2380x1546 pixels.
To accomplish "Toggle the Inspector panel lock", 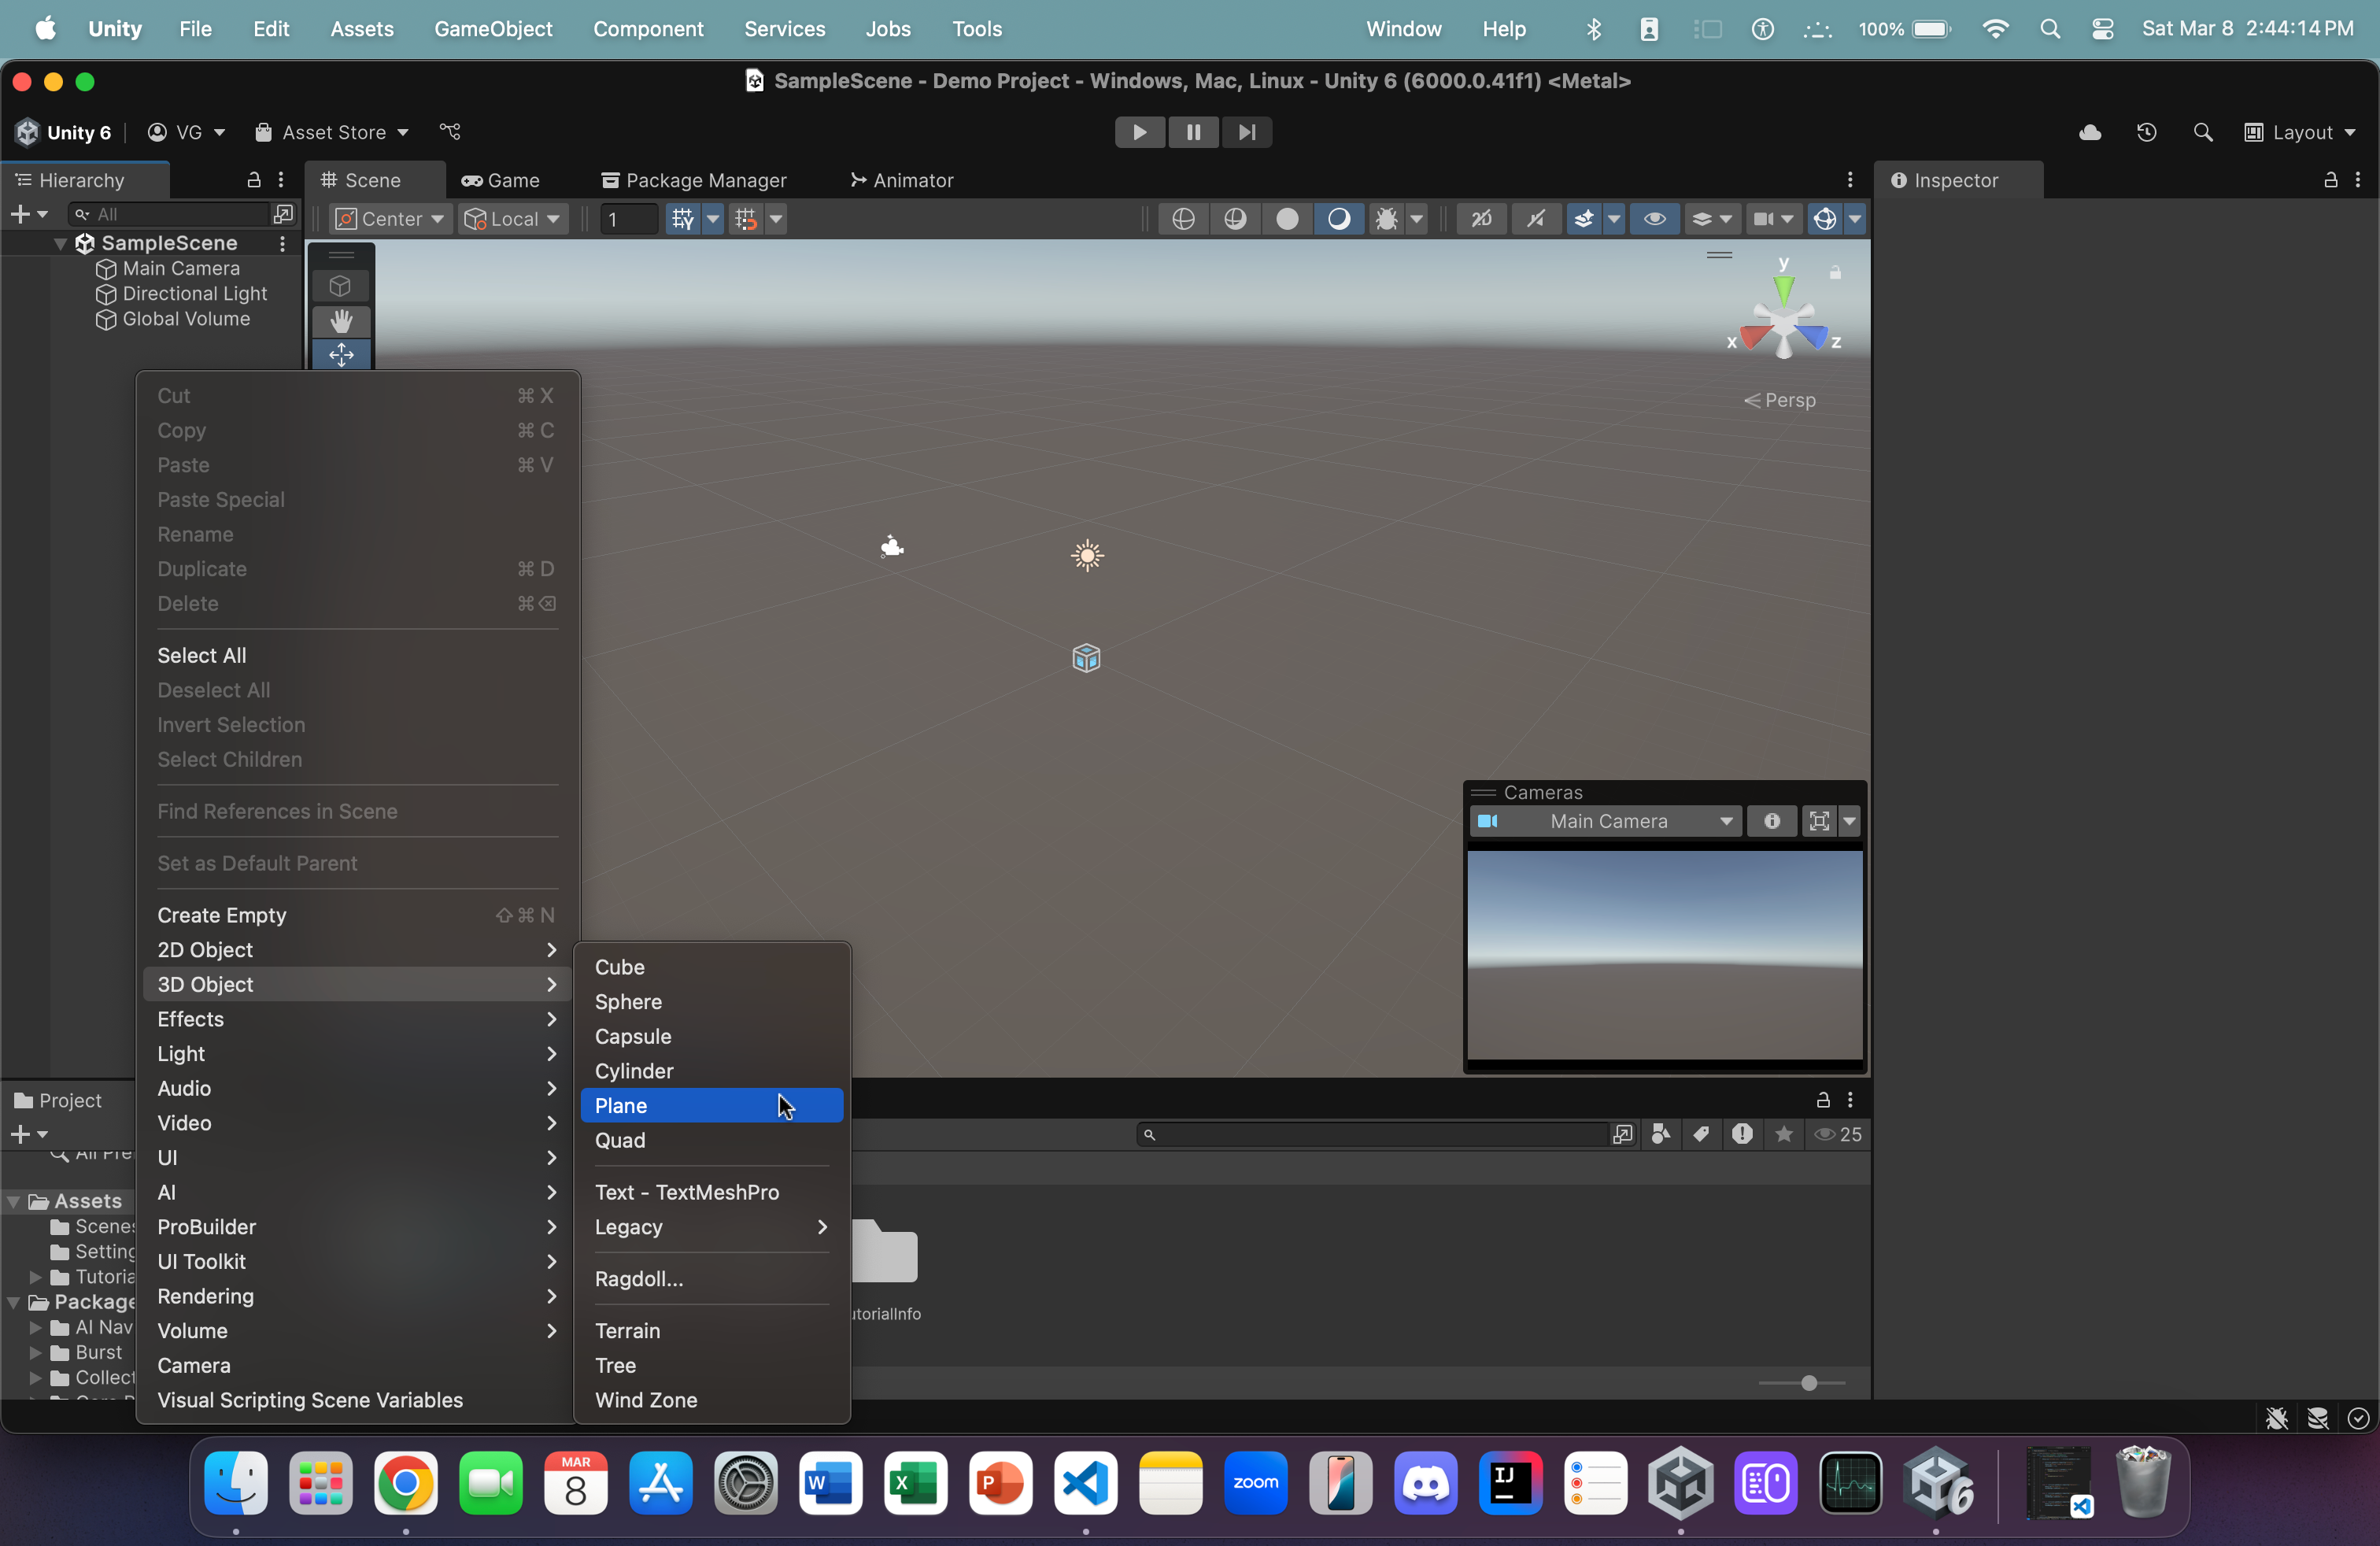I will pos(2330,180).
